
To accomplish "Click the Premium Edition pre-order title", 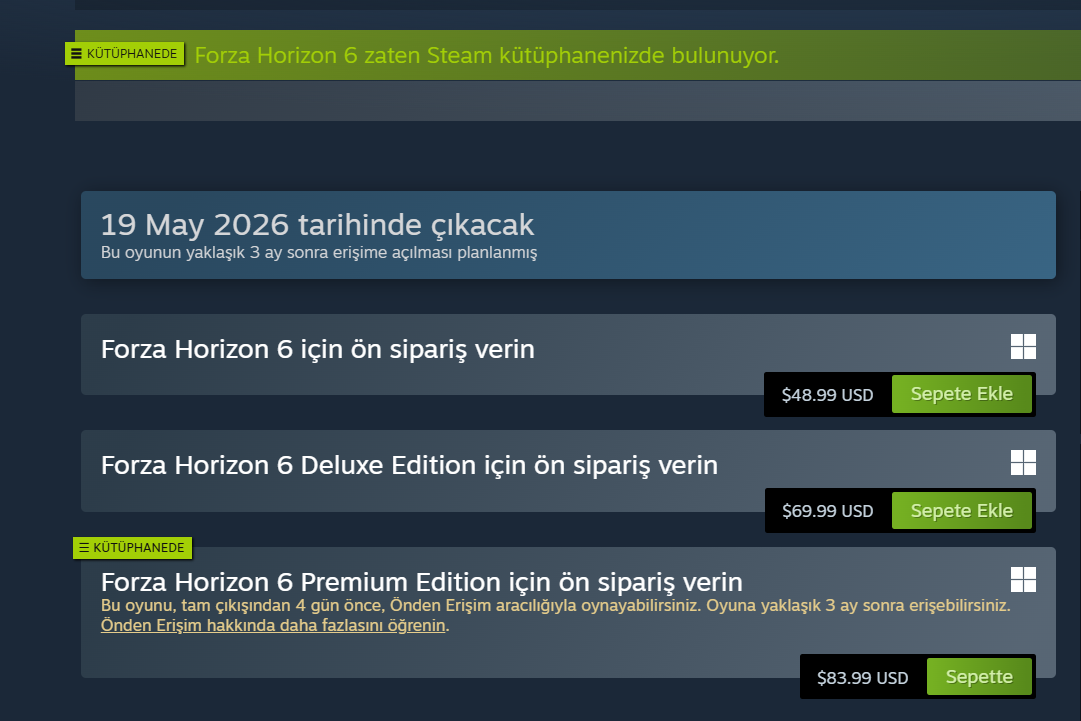I will tap(421, 582).
